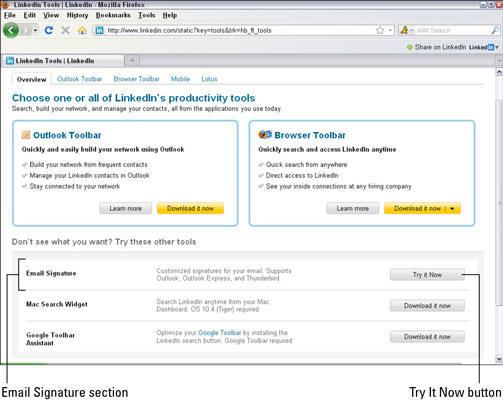Click the LinkedIn site icon in address bar

[x=99, y=30]
